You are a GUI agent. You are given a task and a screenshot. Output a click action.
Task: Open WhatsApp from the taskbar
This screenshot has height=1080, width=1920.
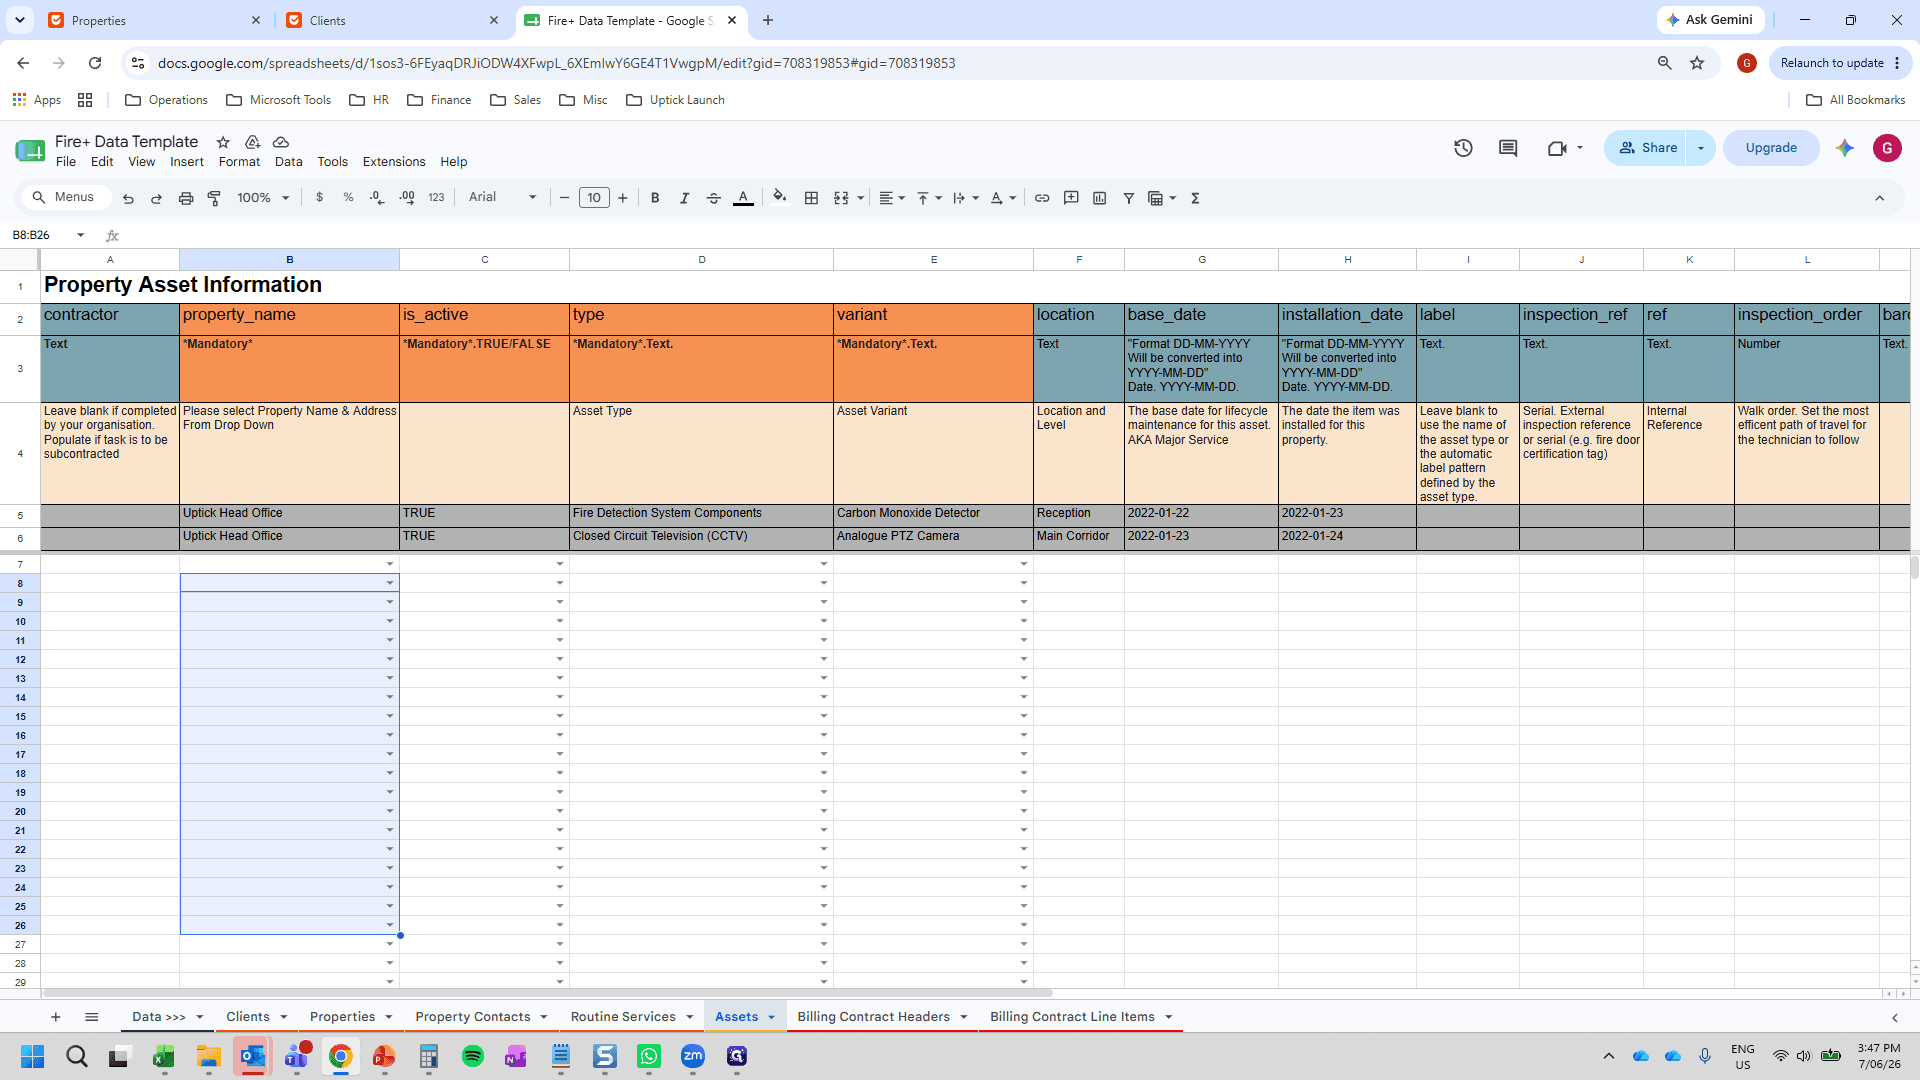pyautogui.click(x=649, y=1056)
